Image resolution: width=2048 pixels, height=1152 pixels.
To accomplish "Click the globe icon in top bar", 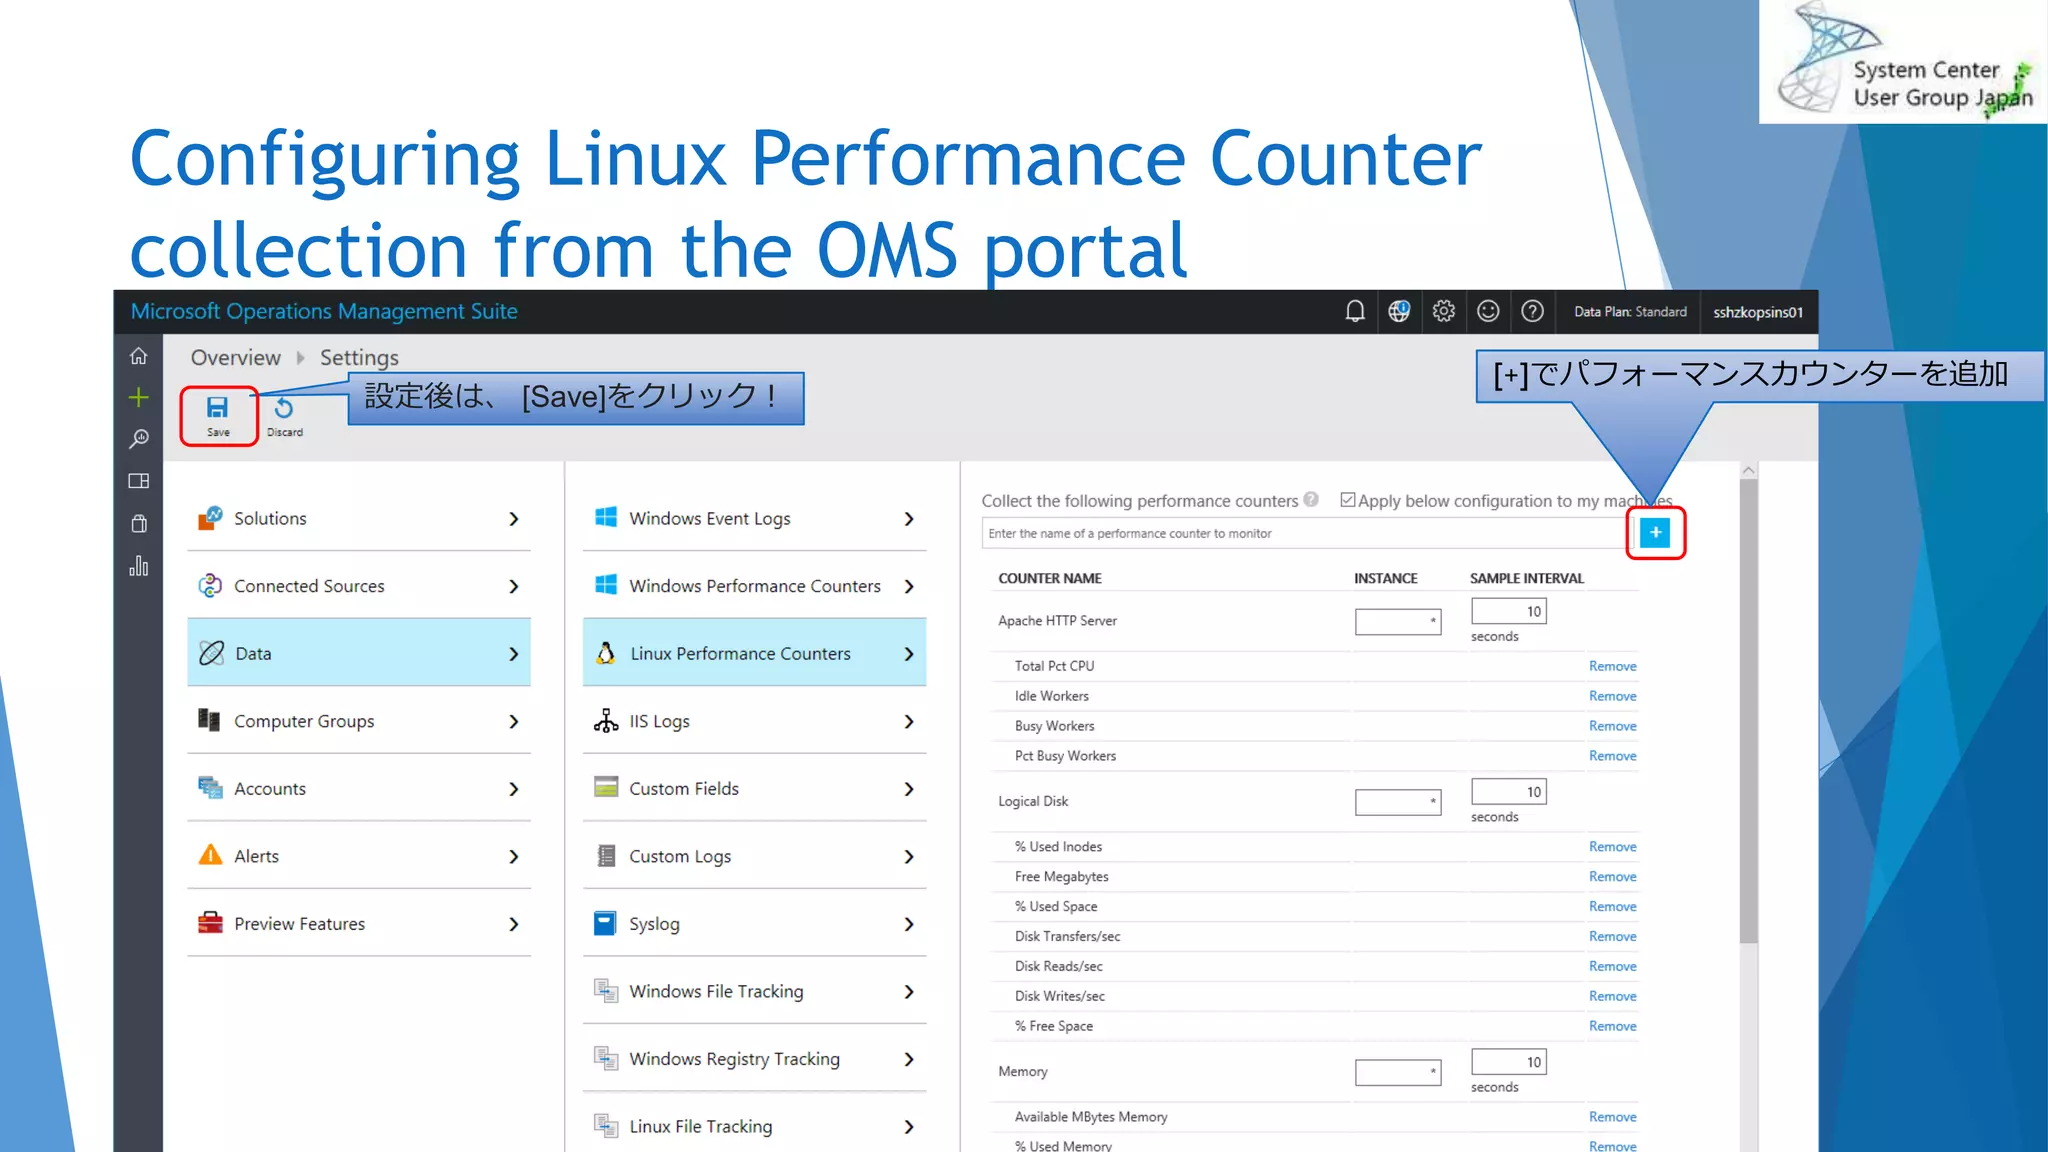I will 1399,312.
